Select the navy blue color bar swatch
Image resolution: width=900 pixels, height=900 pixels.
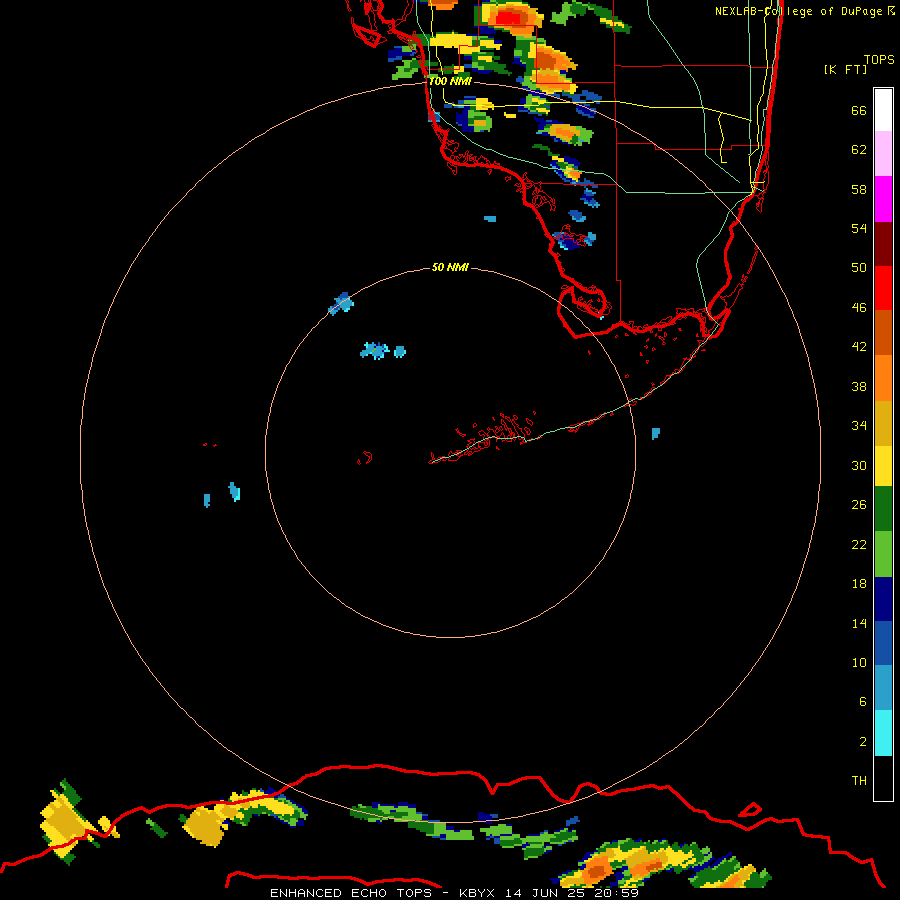(883, 599)
